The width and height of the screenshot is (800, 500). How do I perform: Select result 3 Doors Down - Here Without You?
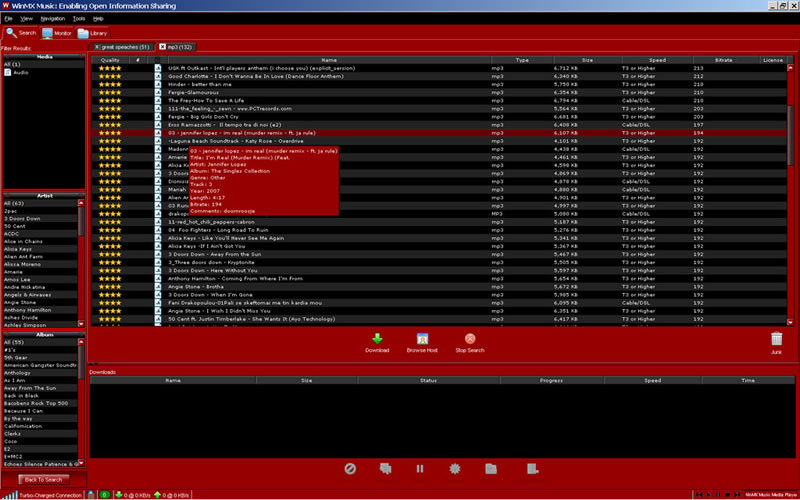(x=440, y=270)
